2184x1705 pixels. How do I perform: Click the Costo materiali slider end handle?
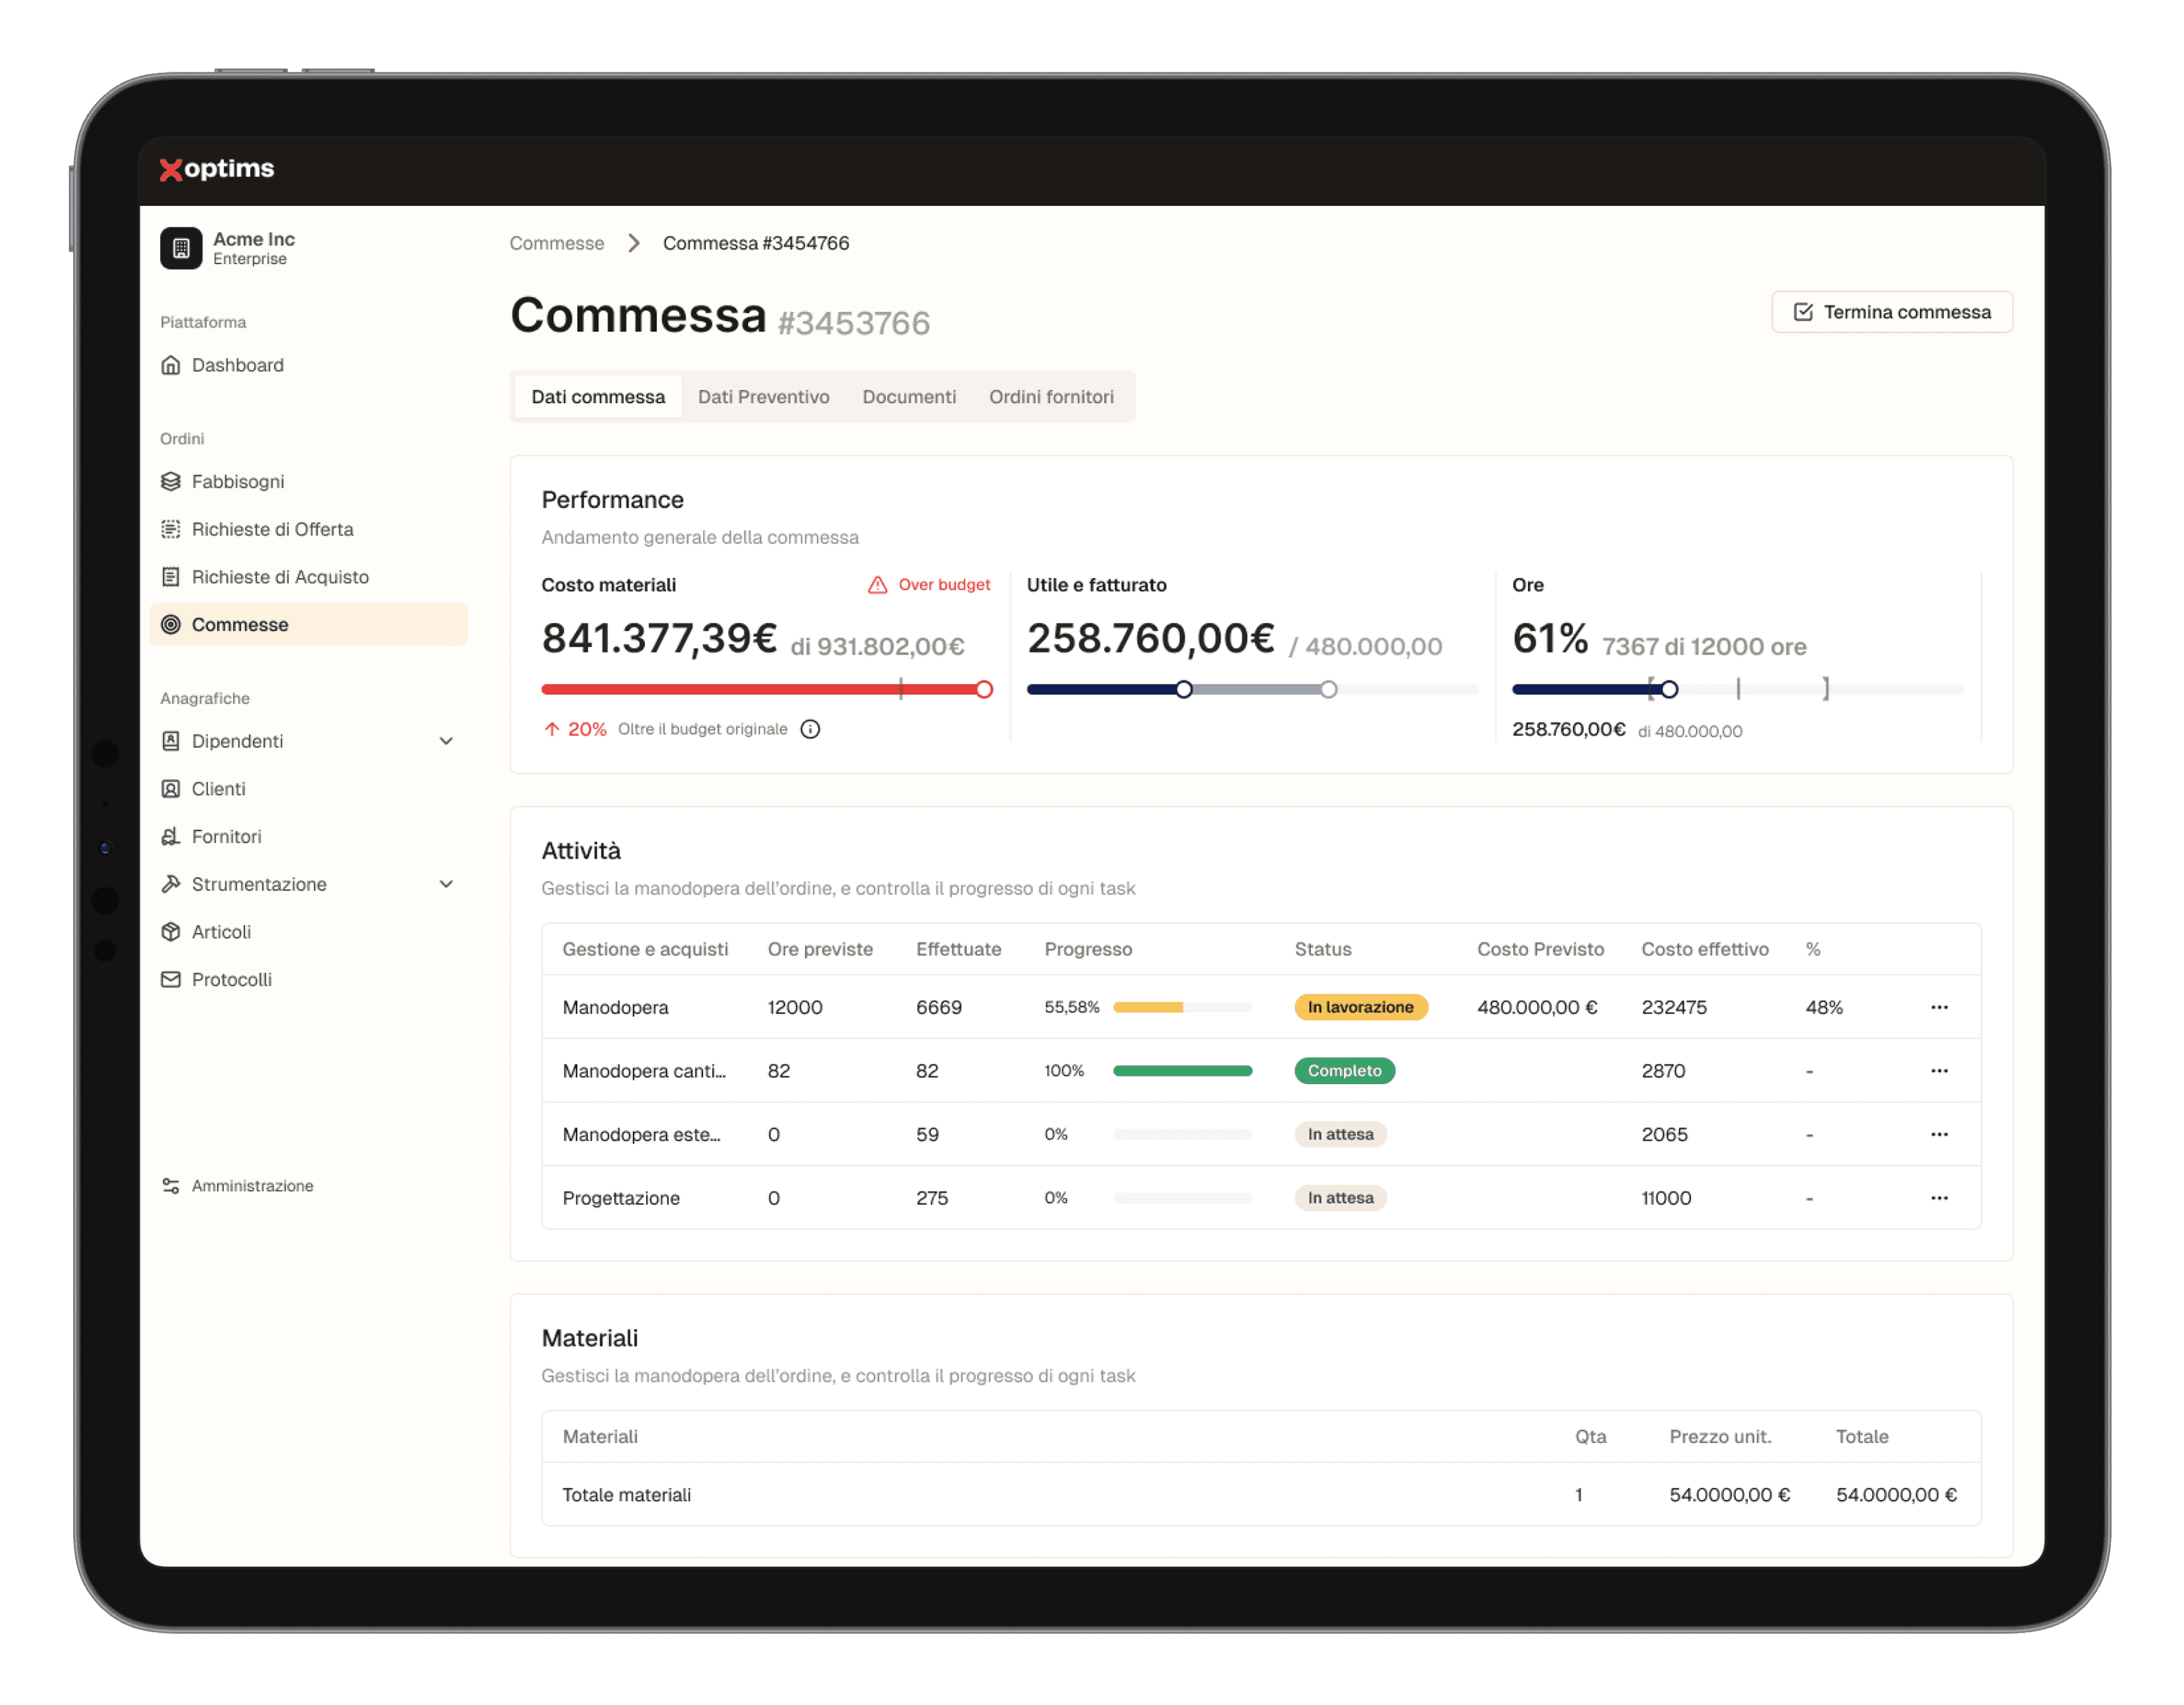[984, 689]
